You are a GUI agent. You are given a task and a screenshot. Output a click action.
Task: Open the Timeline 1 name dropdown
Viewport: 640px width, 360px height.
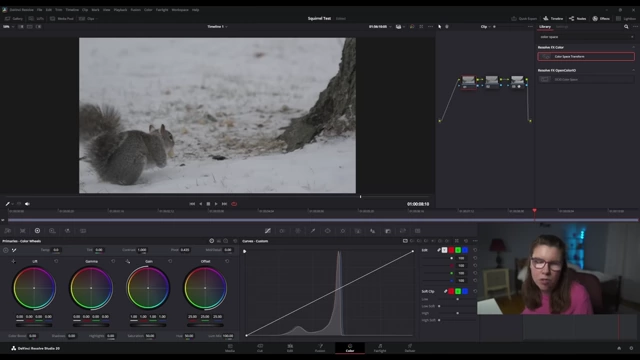point(217,27)
